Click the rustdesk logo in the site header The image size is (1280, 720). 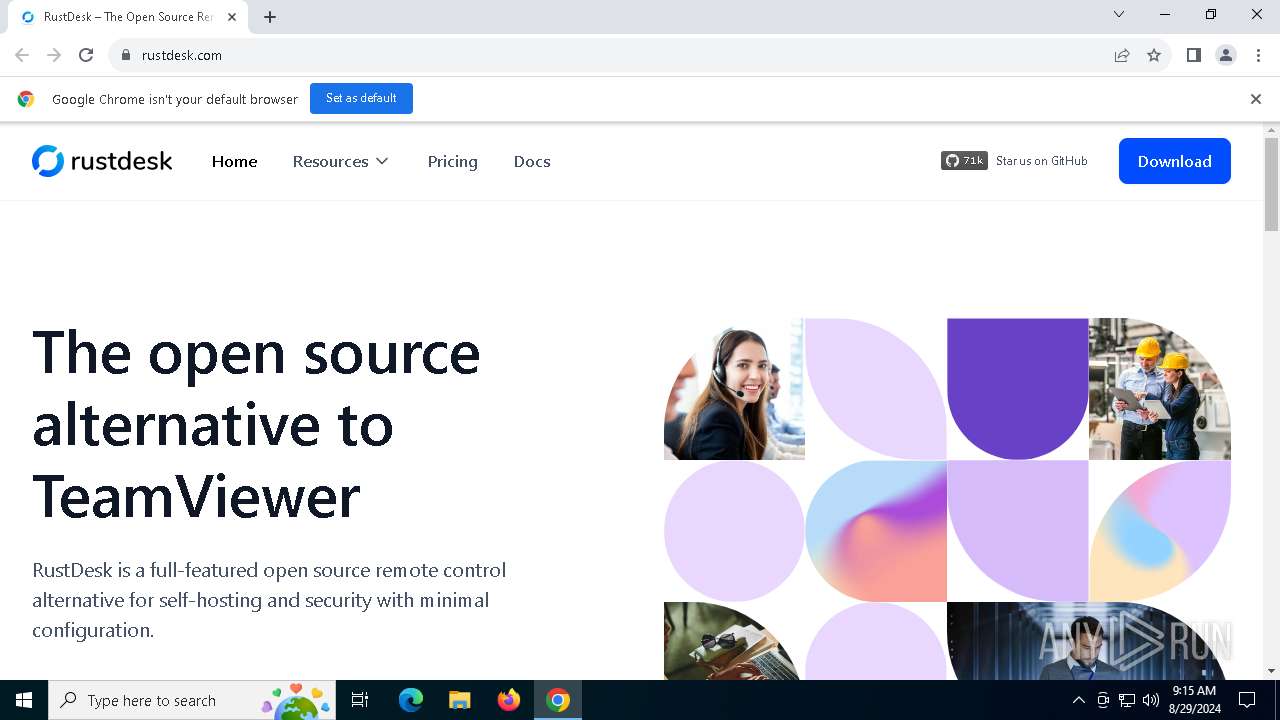coord(102,161)
